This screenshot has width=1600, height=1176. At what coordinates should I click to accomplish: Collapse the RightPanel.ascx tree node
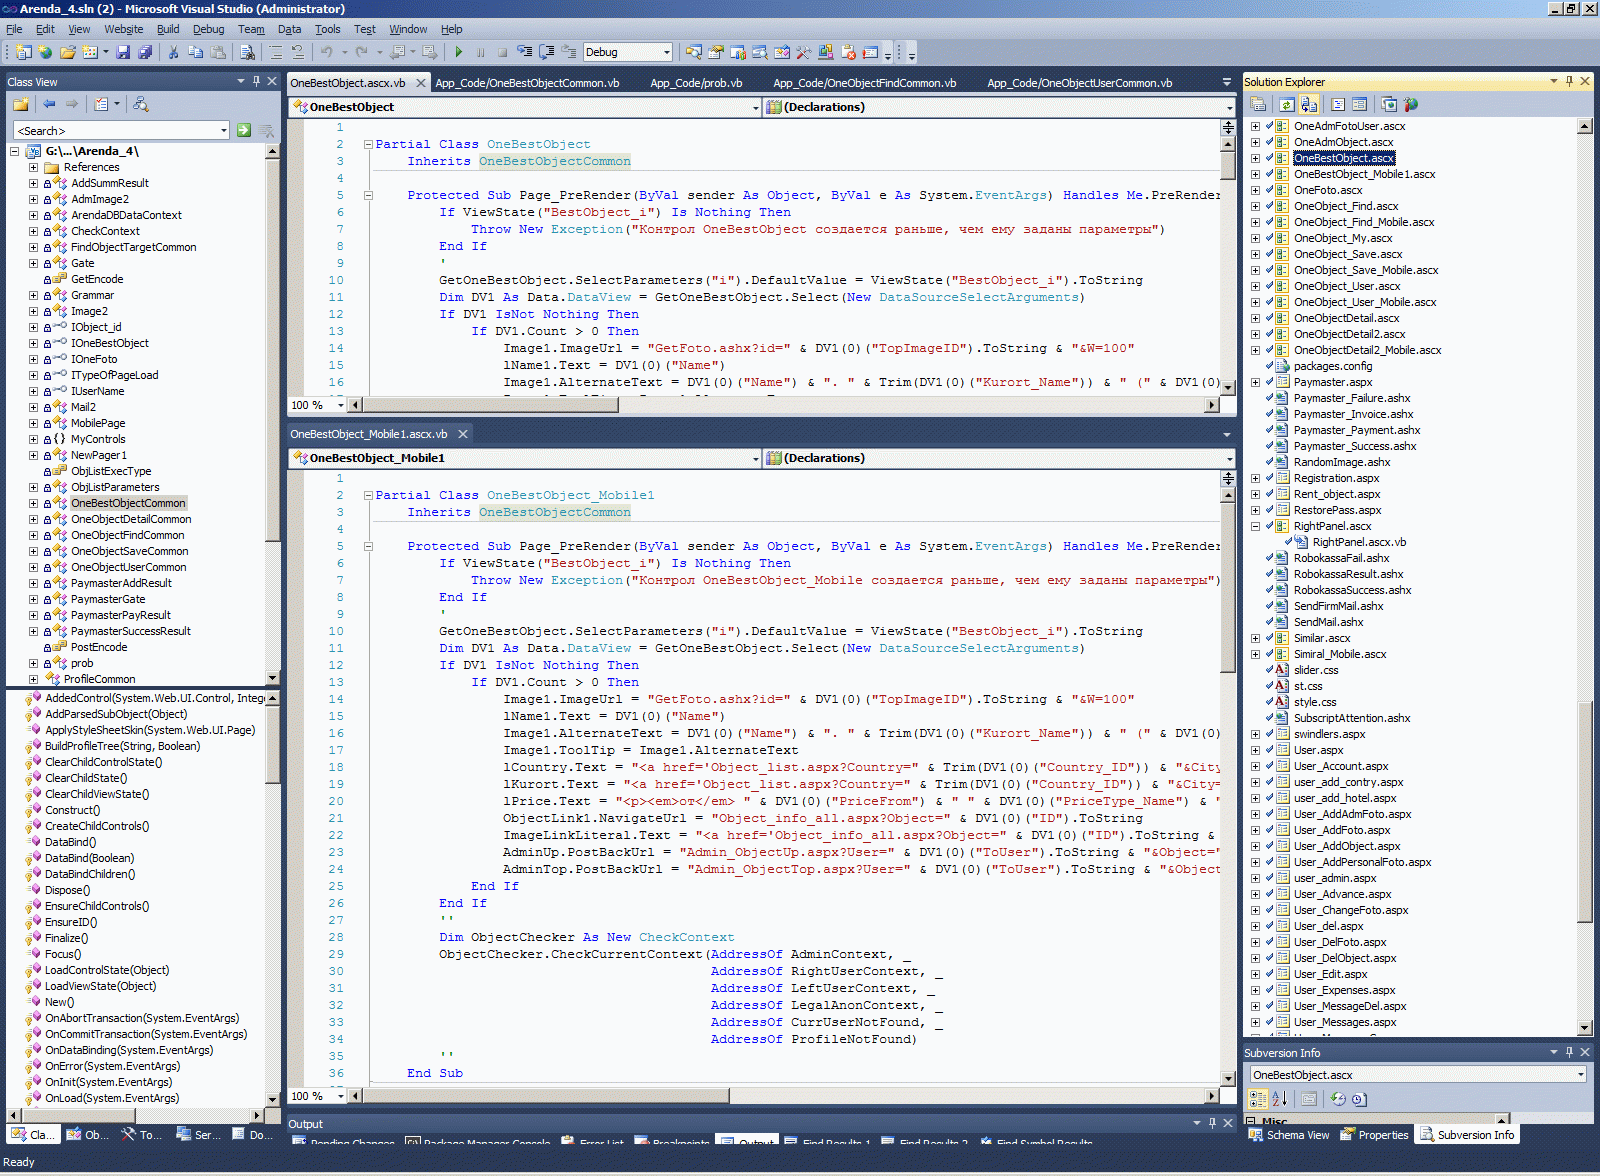coord(1255,526)
